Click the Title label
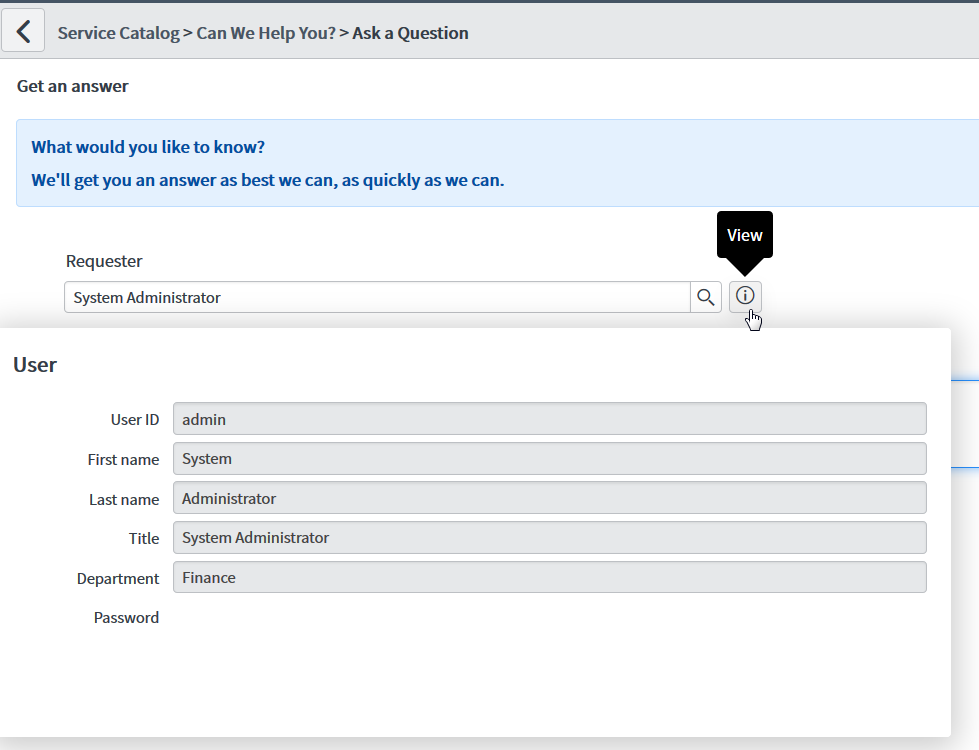The image size is (979, 750). pos(144,538)
